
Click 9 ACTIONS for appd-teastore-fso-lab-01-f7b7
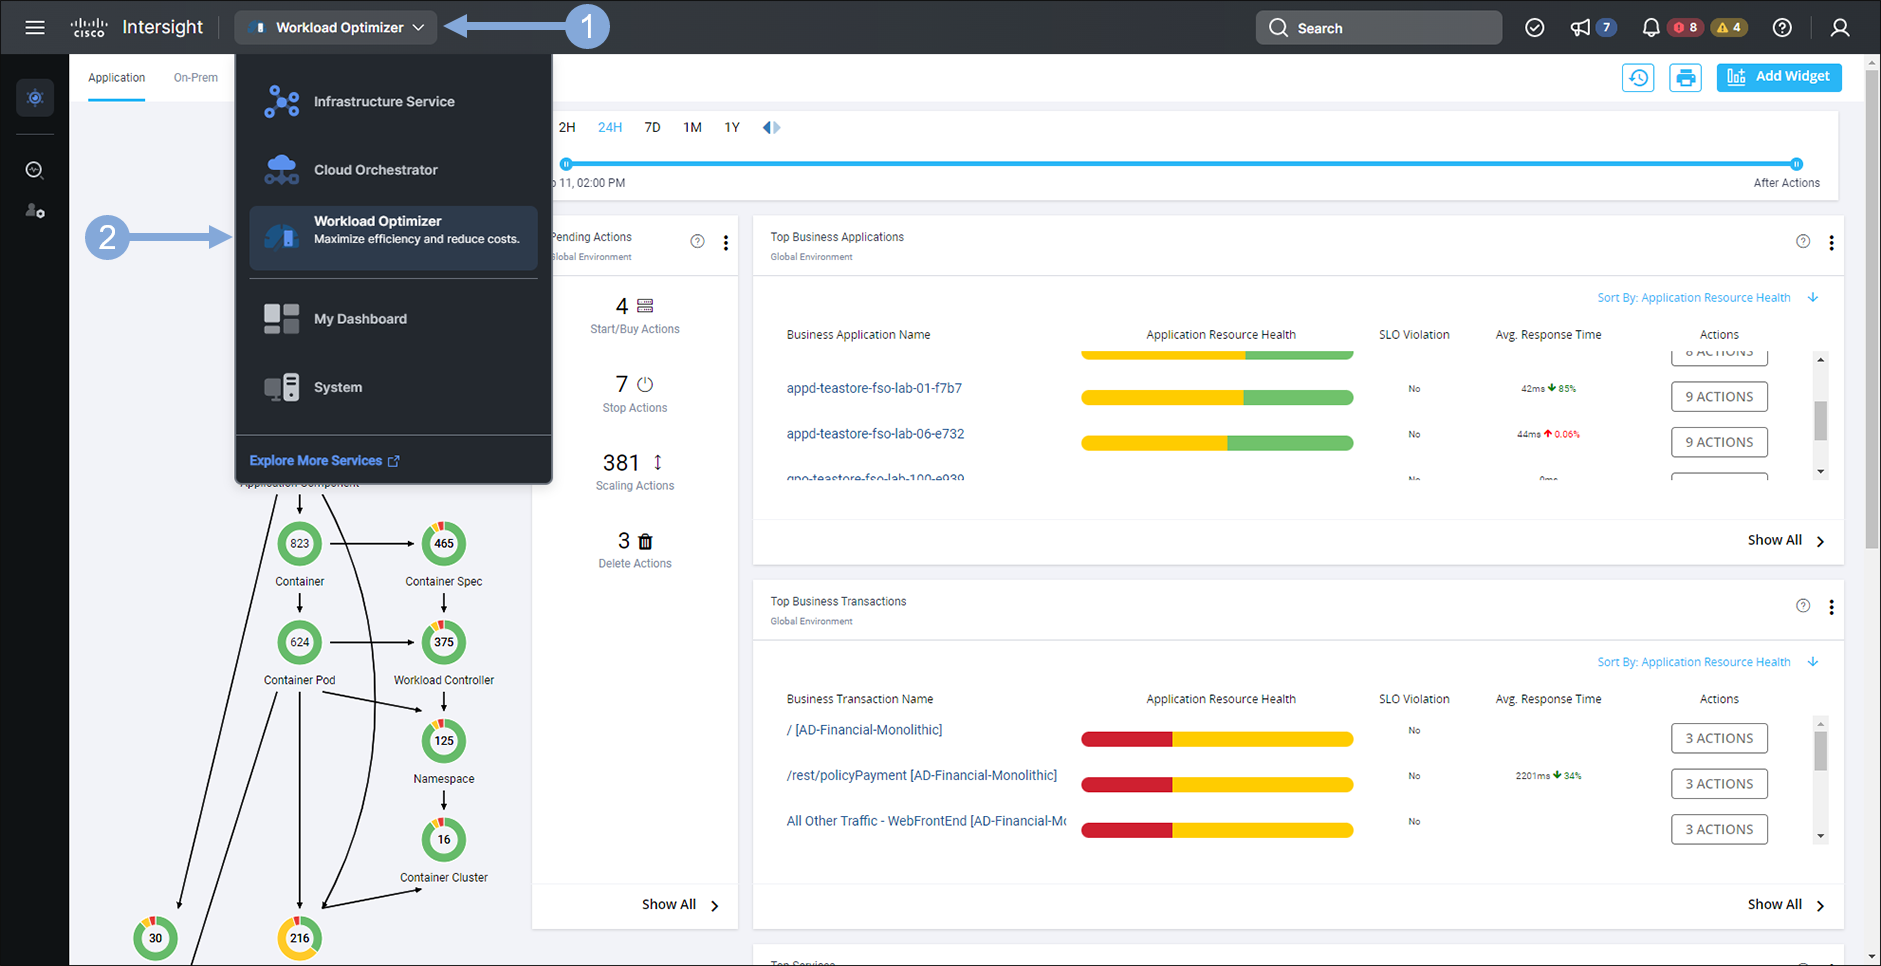click(x=1719, y=397)
